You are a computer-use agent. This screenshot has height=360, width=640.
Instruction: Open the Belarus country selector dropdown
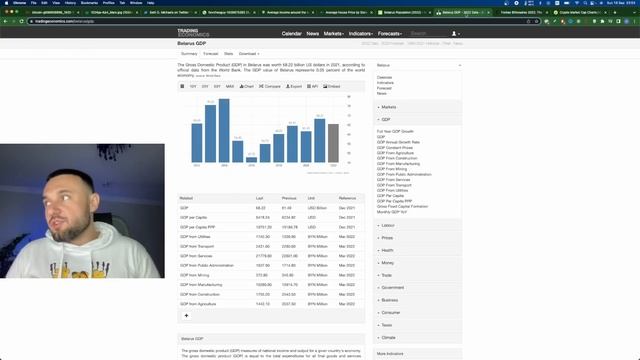tap(418, 65)
